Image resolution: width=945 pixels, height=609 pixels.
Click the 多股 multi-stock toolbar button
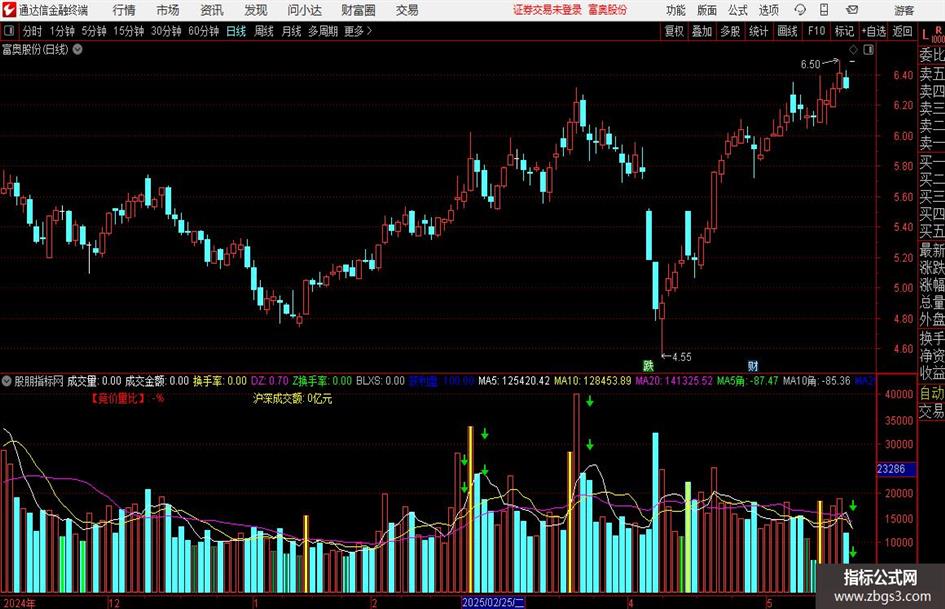pyautogui.click(x=730, y=31)
